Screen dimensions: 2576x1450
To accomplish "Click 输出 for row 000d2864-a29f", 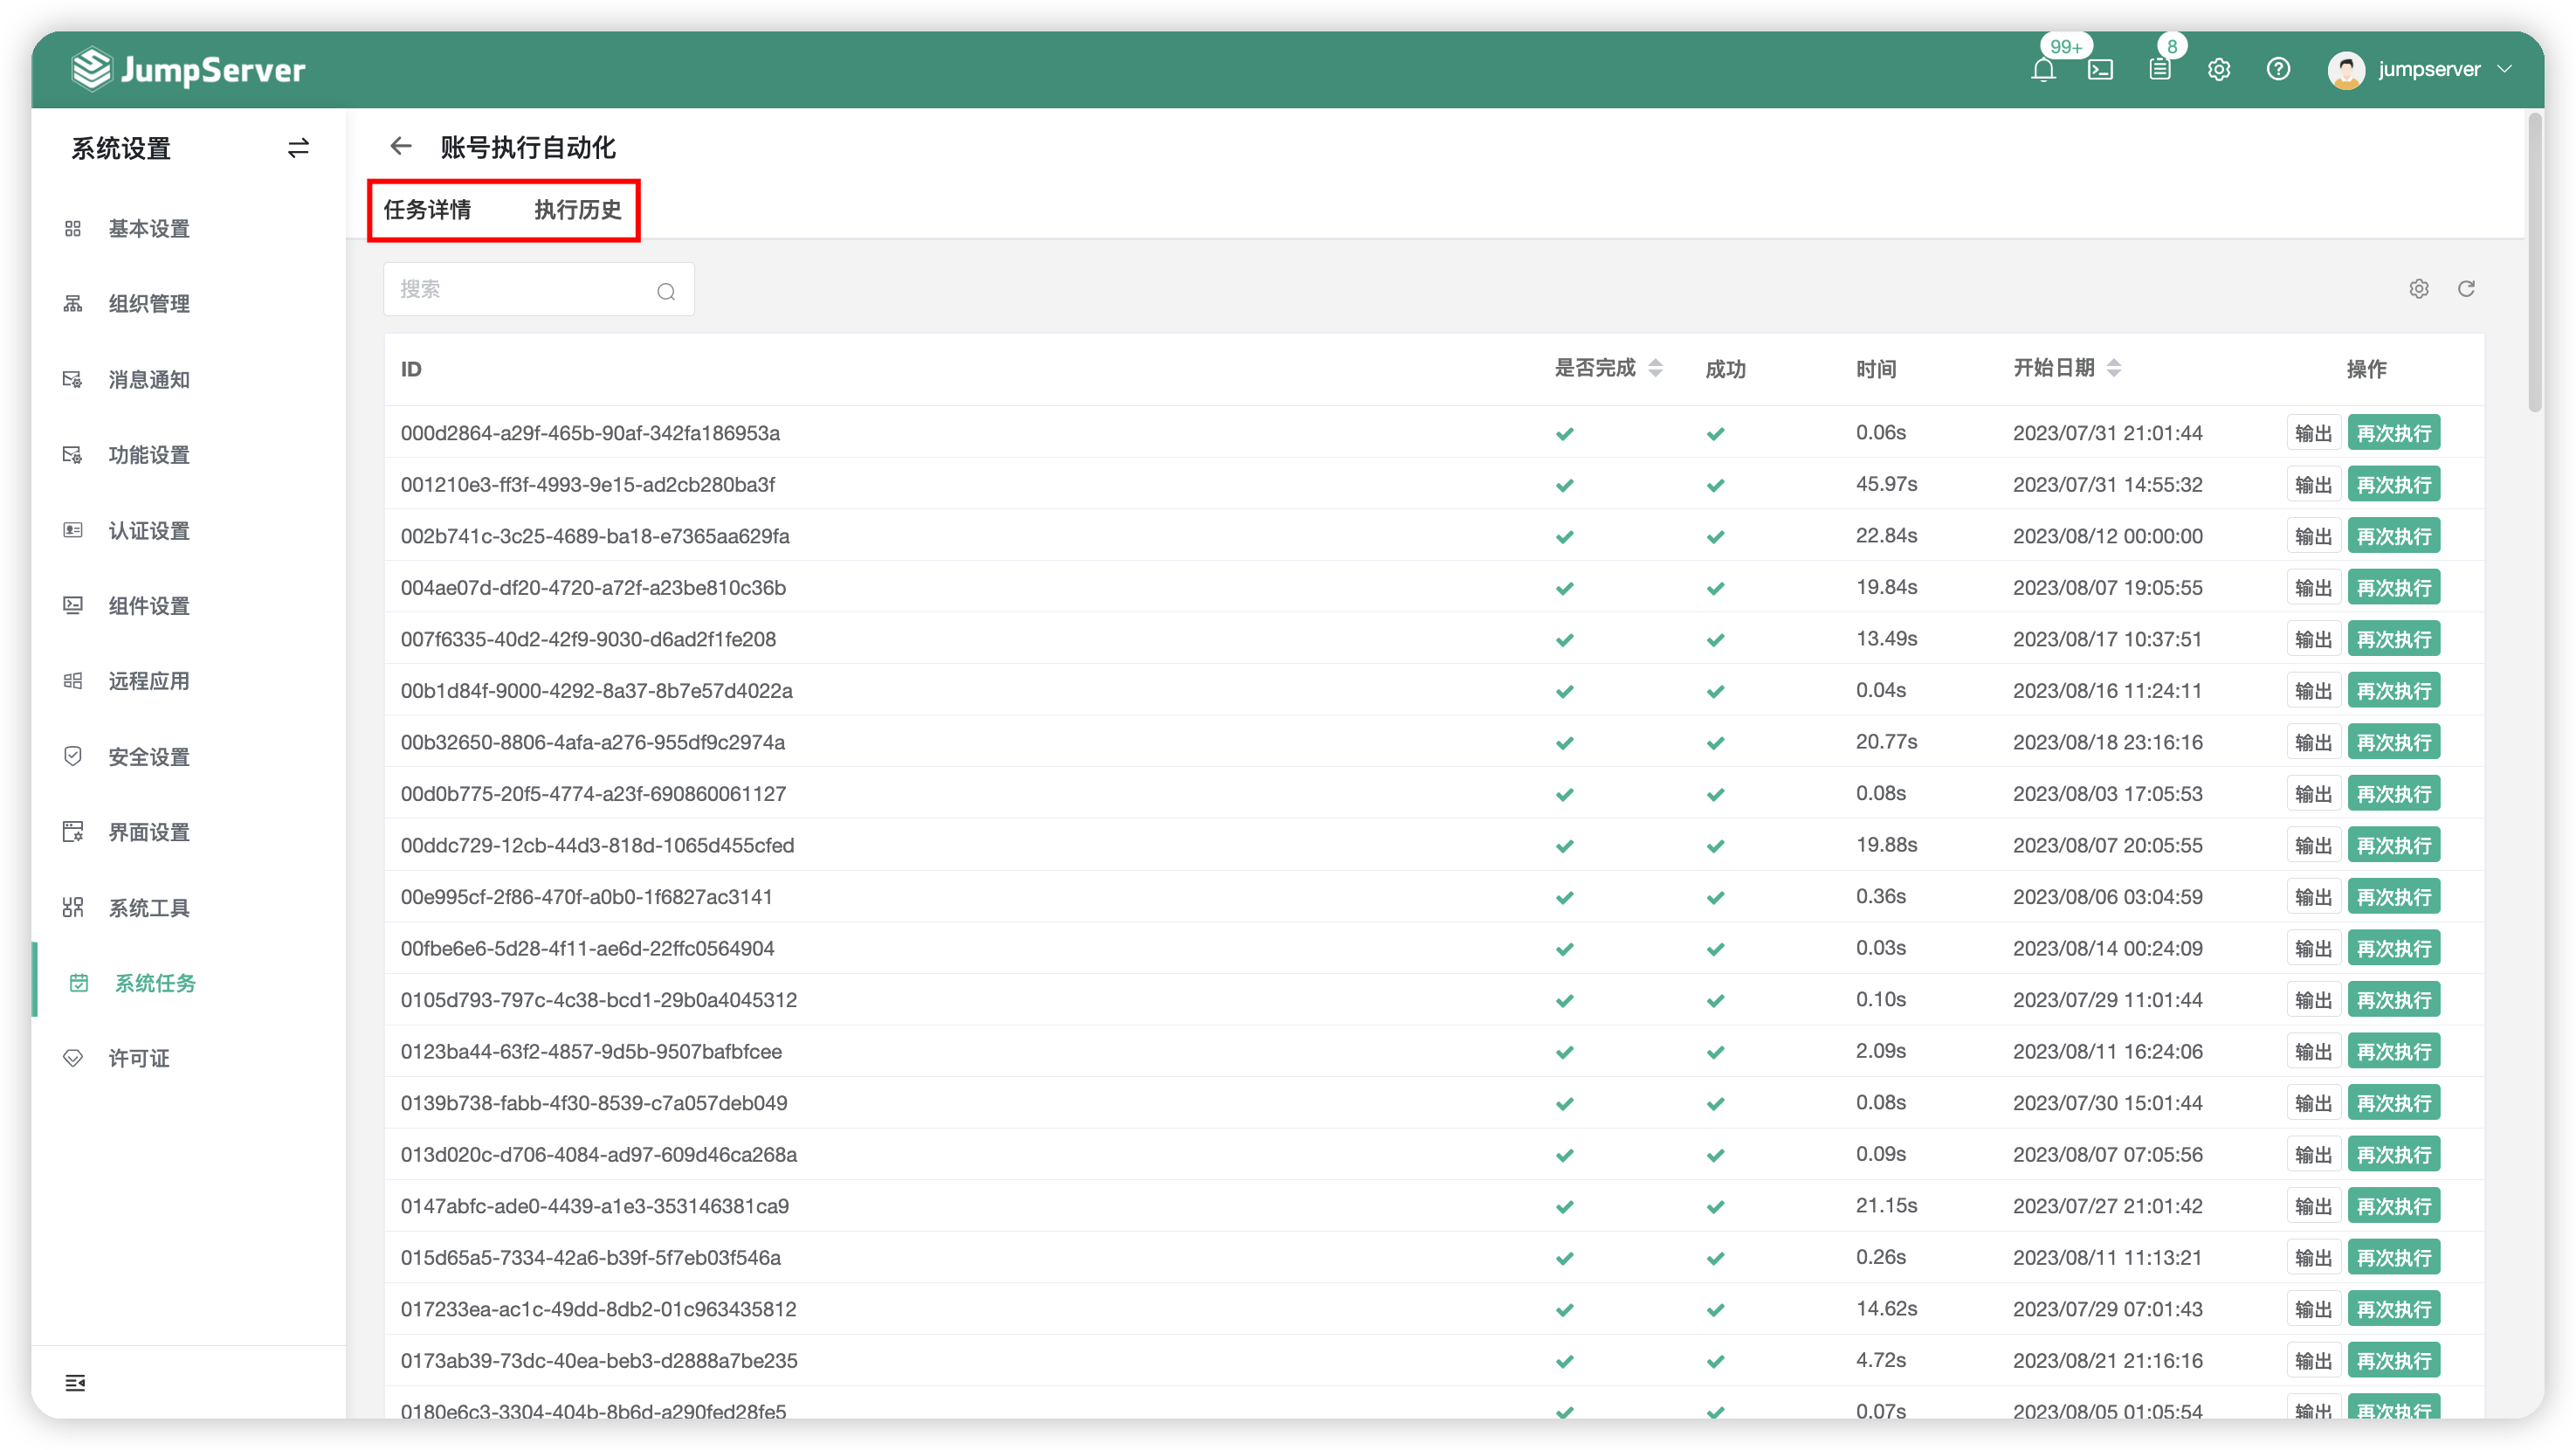I will point(2313,433).
